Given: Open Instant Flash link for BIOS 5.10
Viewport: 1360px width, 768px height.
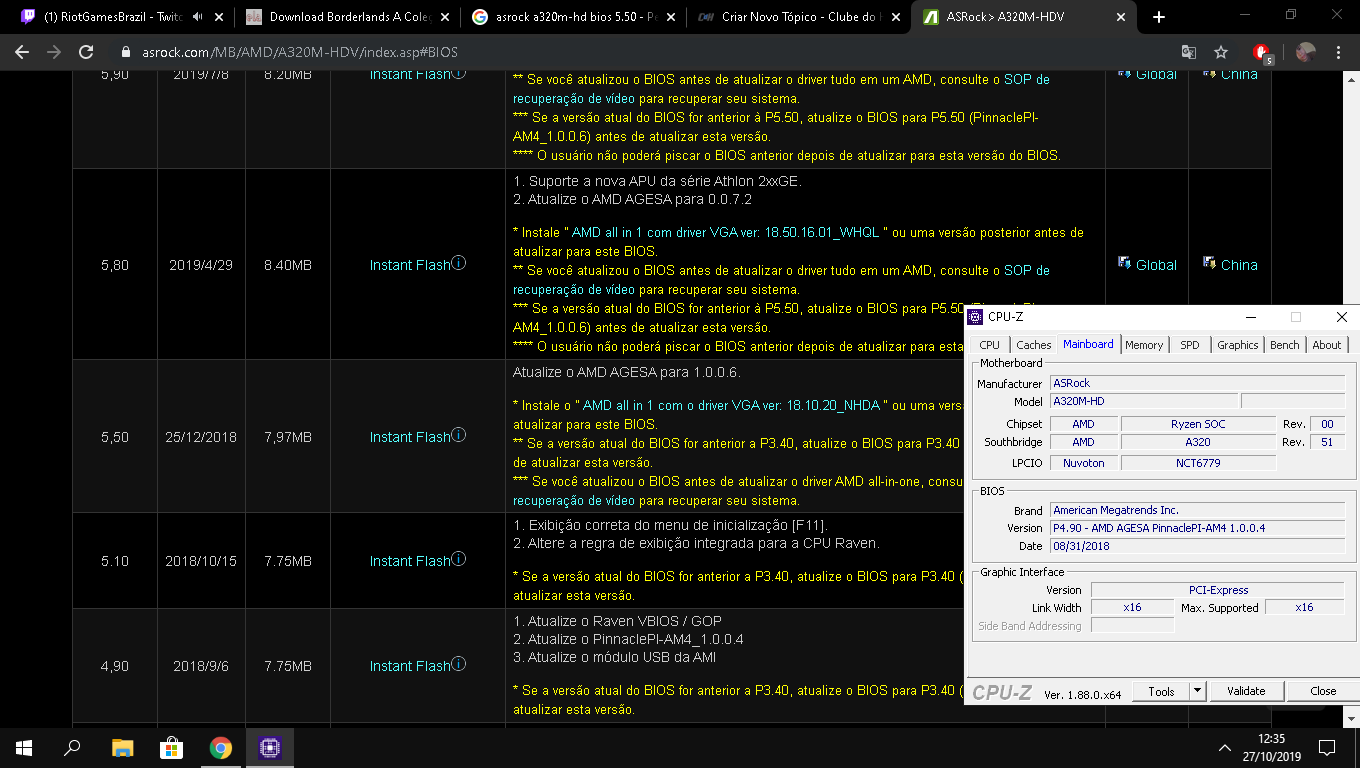Looking at the screenshot, I should click(410, 561).
